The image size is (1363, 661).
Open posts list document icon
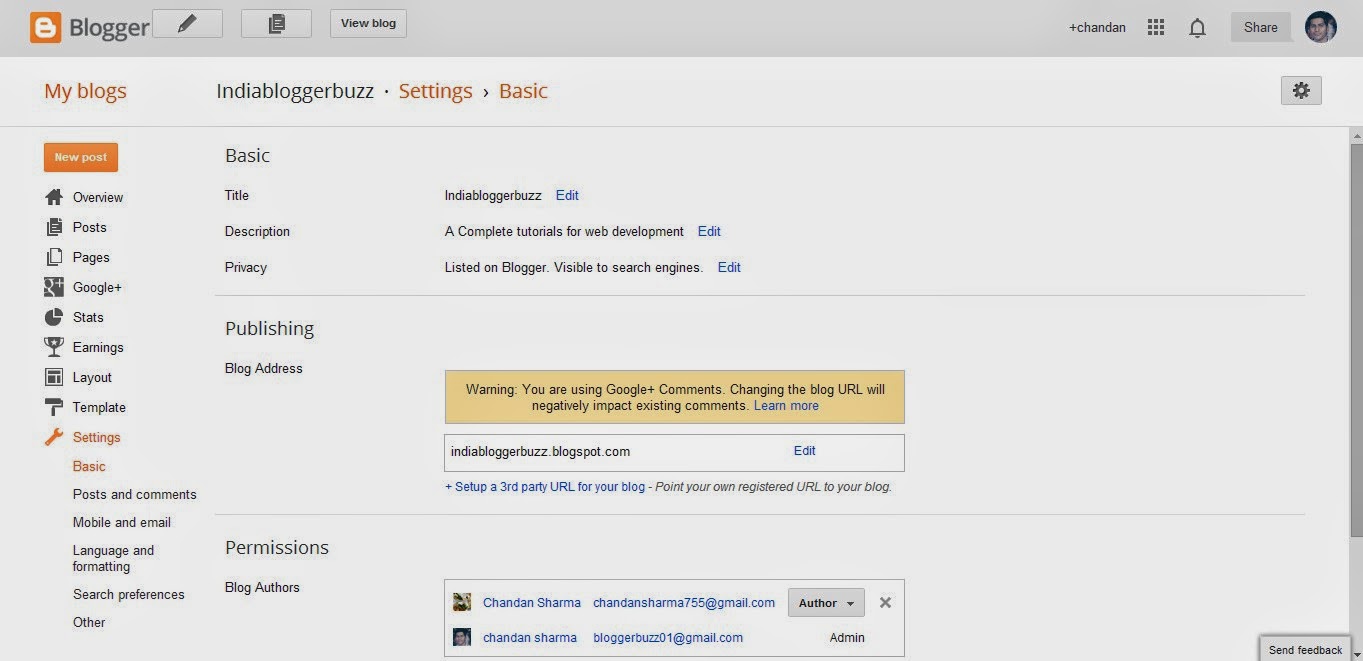[x=276, y=24]
